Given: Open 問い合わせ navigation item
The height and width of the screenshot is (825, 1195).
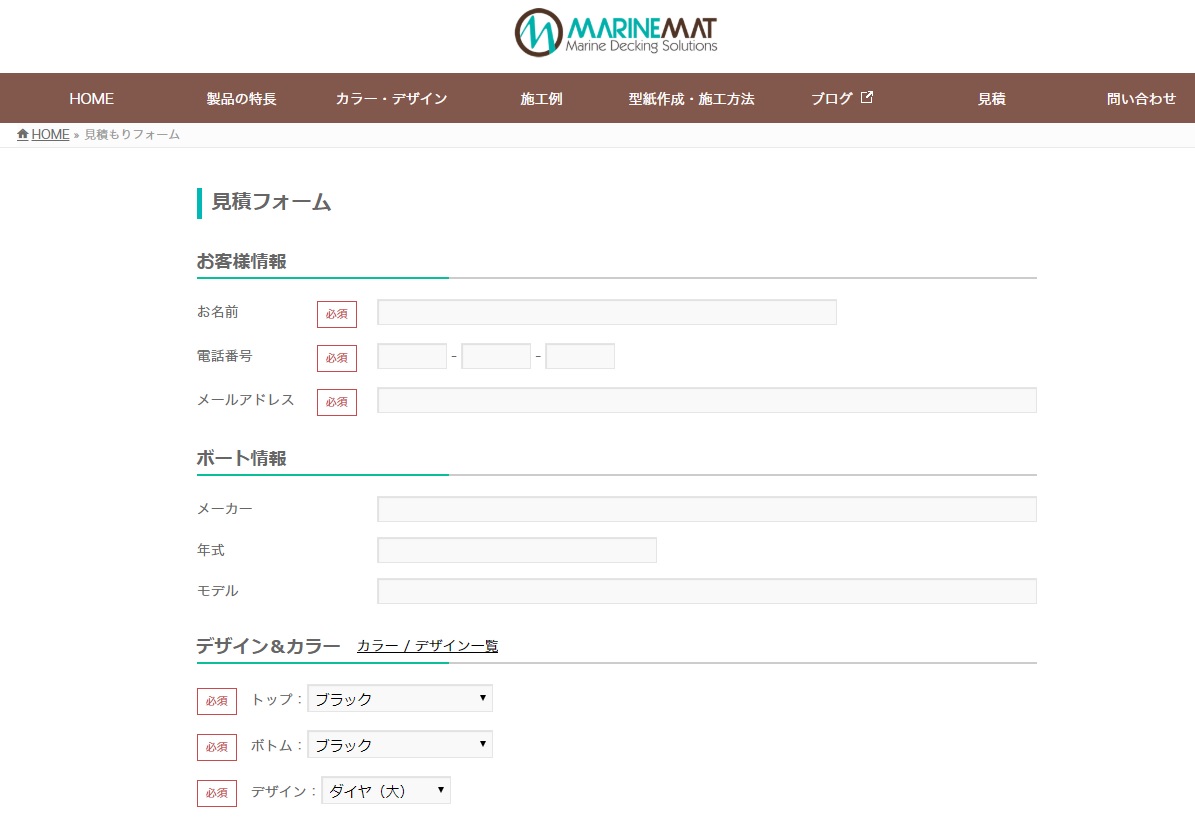Looking at the screenshot, I should click(x=1141, y=99).
